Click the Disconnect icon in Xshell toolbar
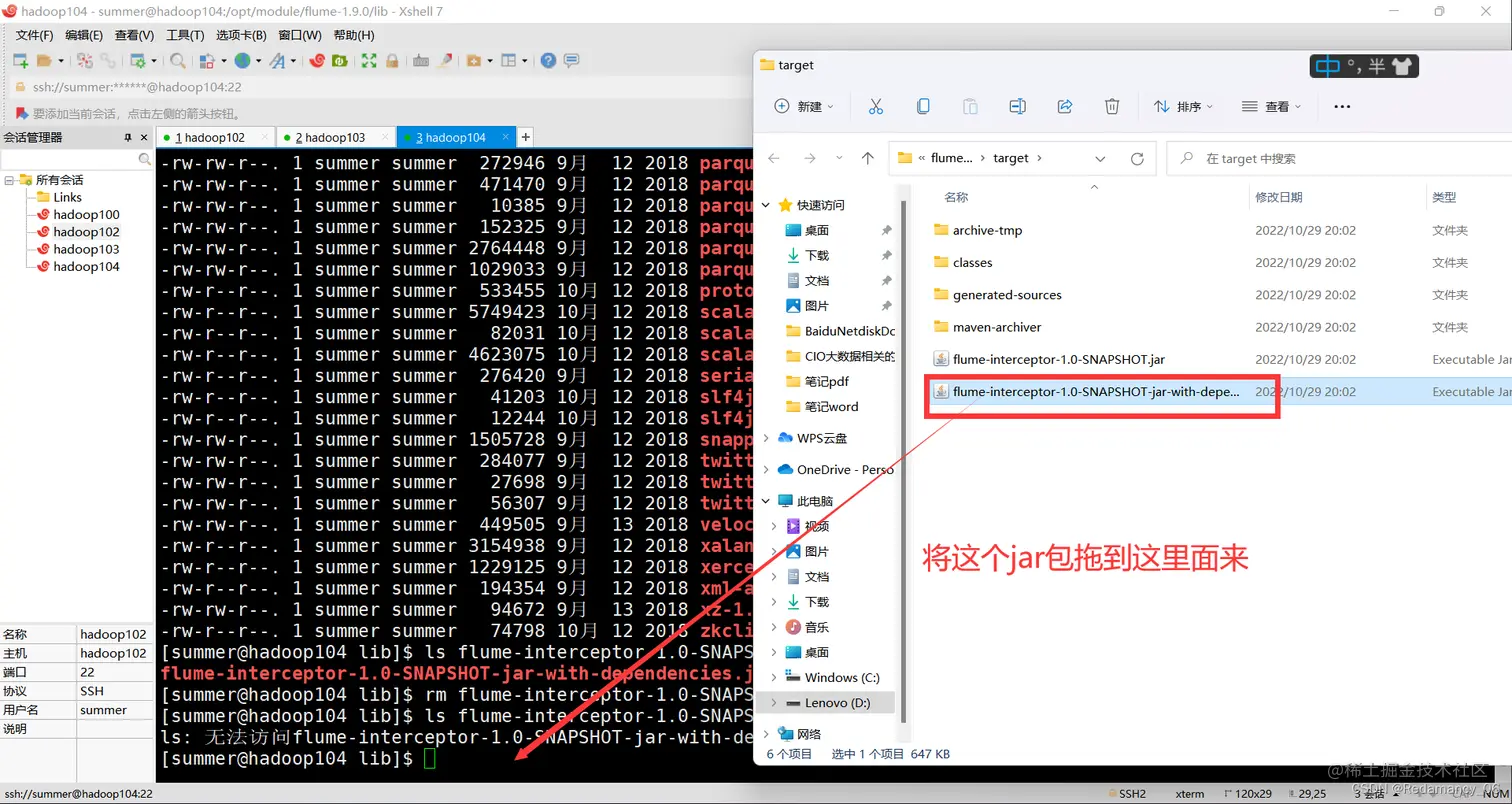 [x=85, y=61]
